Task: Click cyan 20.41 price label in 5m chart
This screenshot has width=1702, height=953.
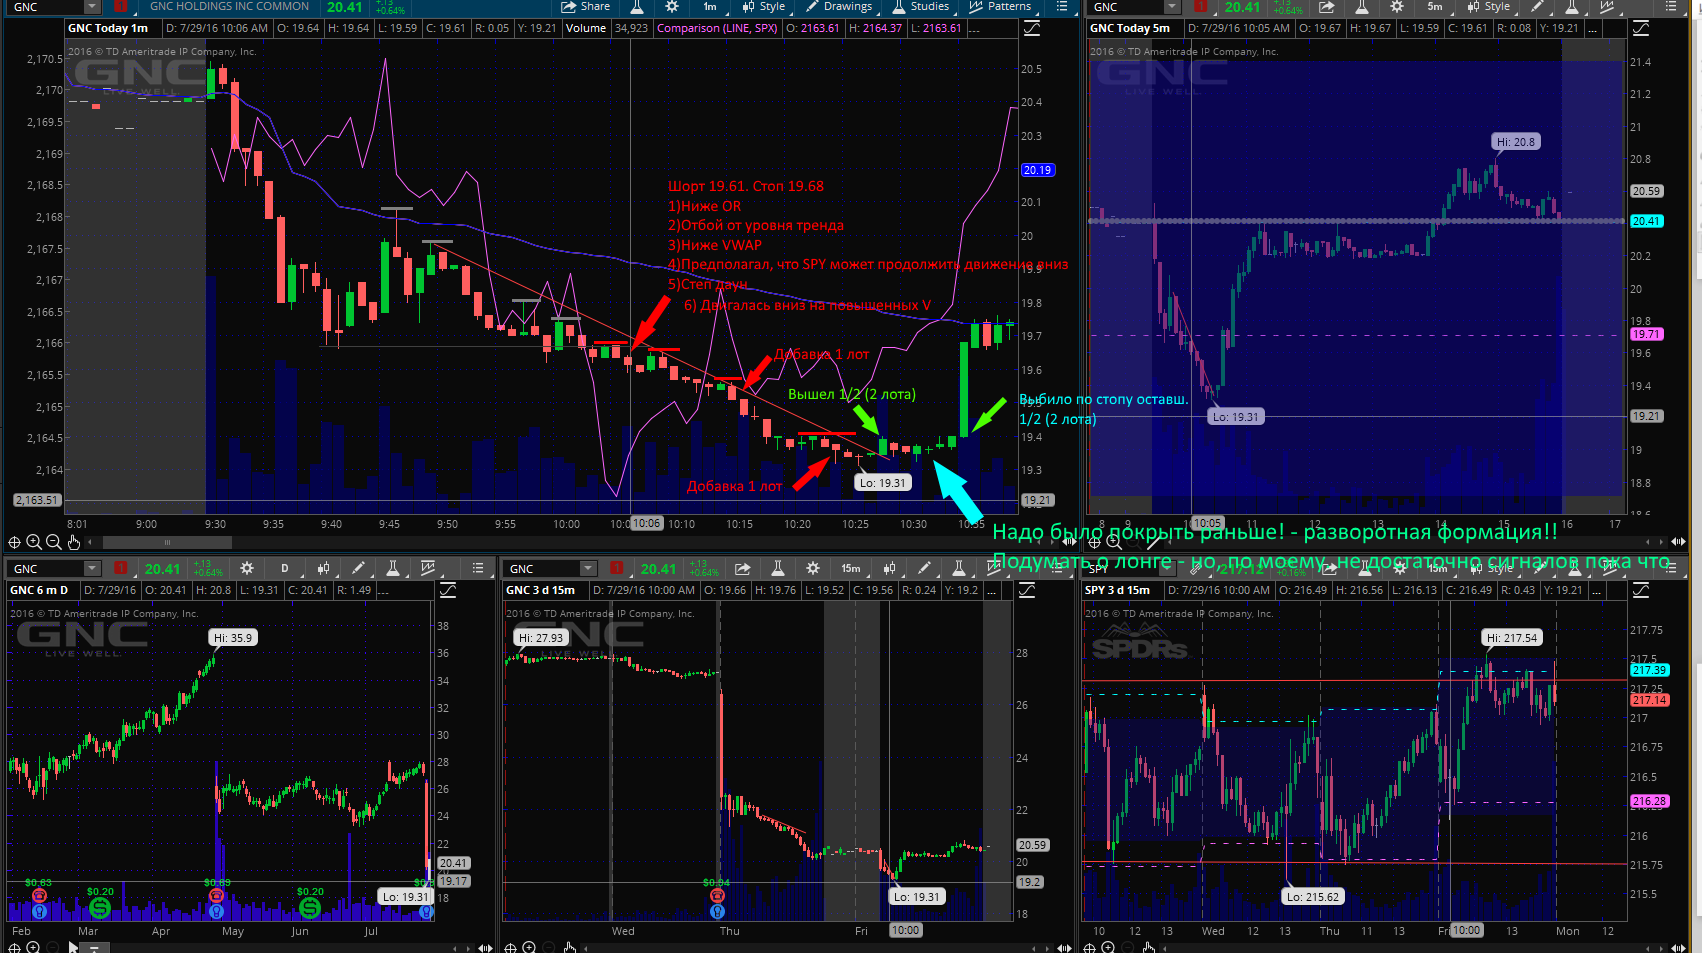Action: (x=1646, y=221)
